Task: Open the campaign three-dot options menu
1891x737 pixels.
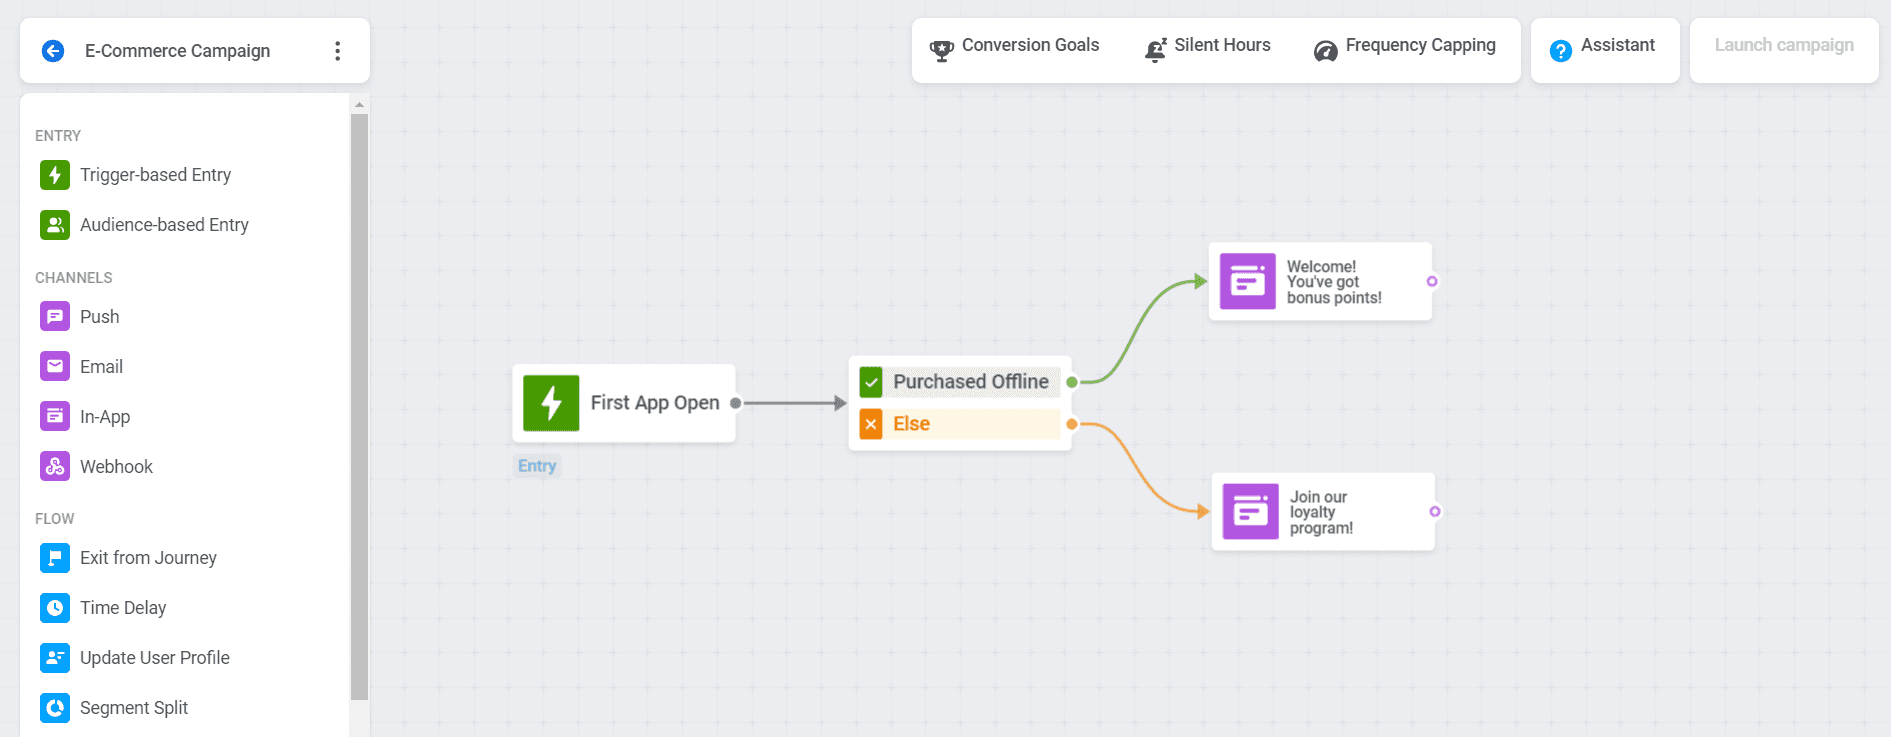Action: tap(338, 51)
